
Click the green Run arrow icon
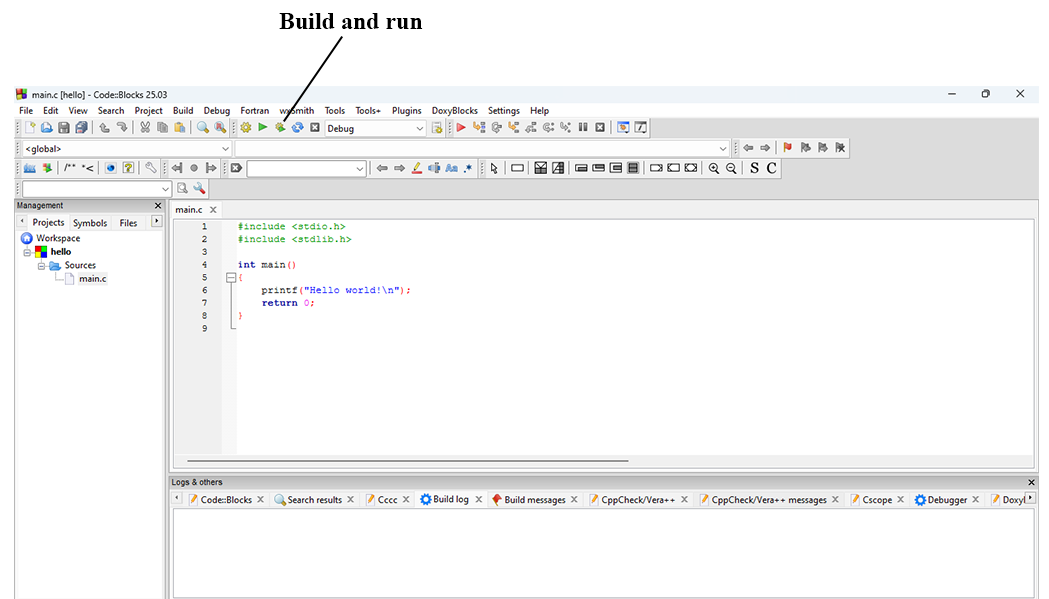click(x=263, y=128)
